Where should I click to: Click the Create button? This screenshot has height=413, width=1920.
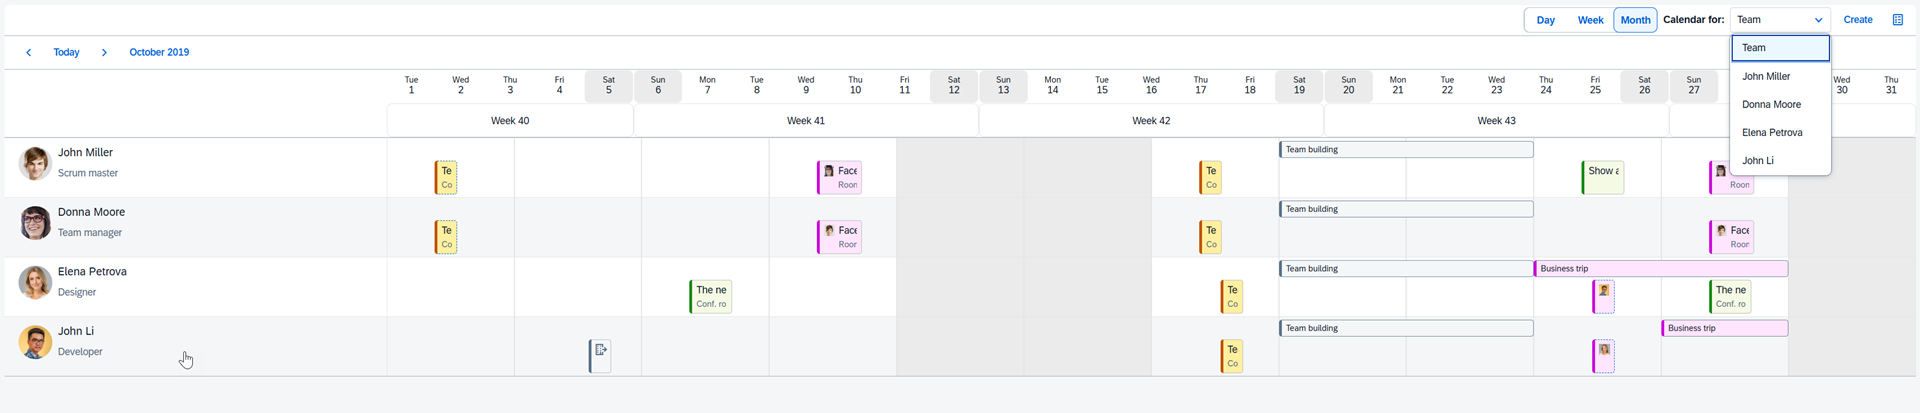(1858, 20)
